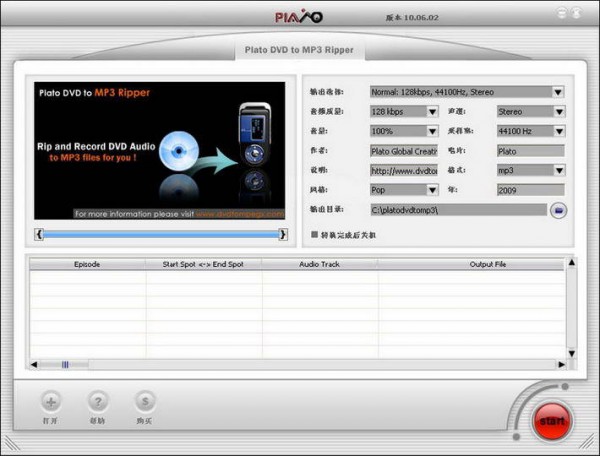The image size is (600, 456).
Task: Click the left arrow on the preview seek bar
Action: tap(39, 235)
